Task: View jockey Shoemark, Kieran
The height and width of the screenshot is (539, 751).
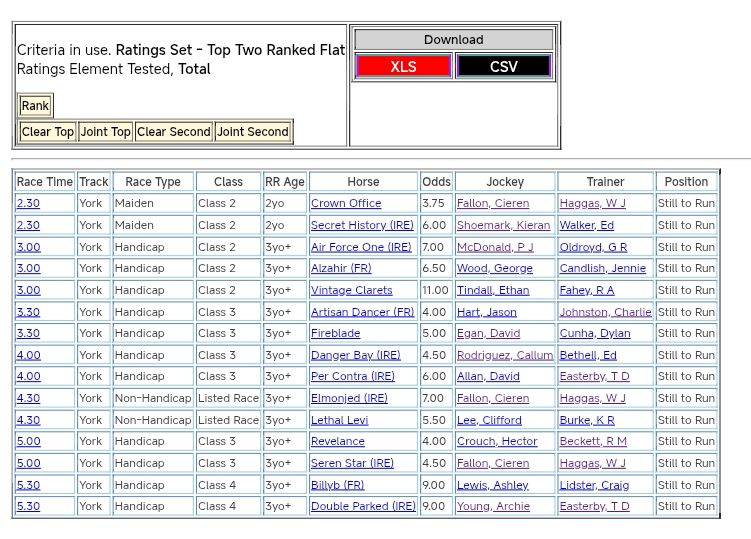Action: click(x=503, y=226)
